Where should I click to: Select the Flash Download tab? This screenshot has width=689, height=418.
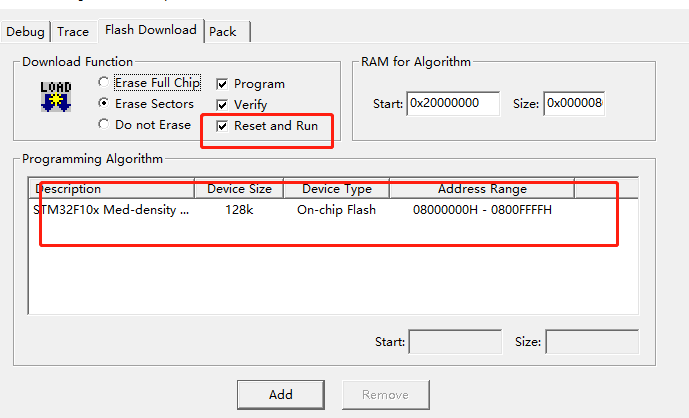point(151,30)
